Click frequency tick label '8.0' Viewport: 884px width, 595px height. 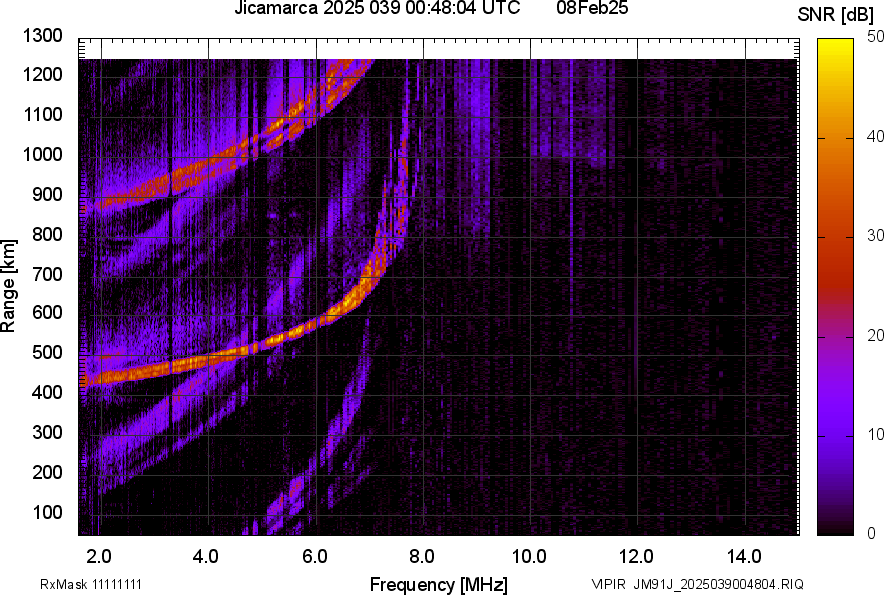click(422, 557)
